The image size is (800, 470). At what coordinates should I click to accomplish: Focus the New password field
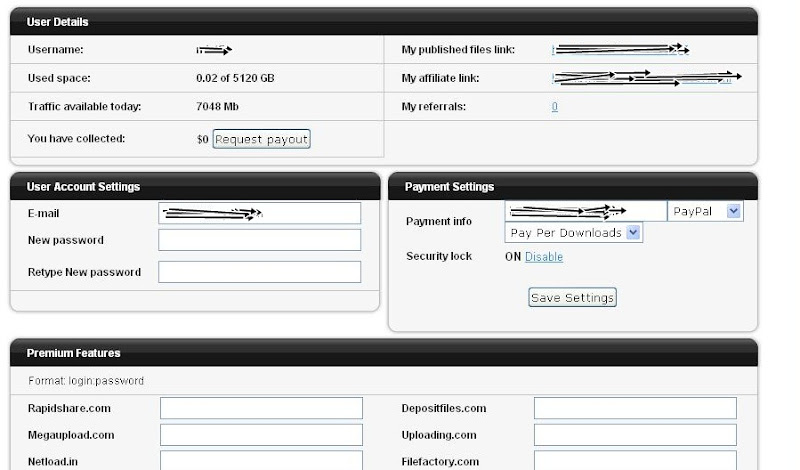(259, 240)
